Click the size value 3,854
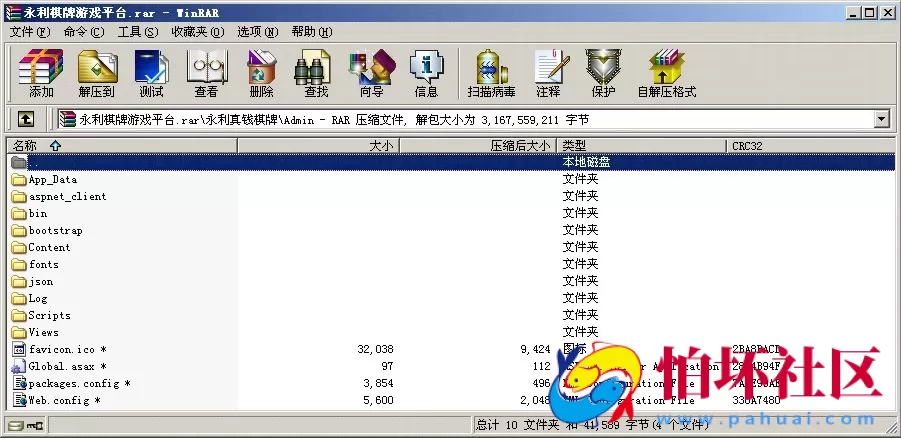 378,383
